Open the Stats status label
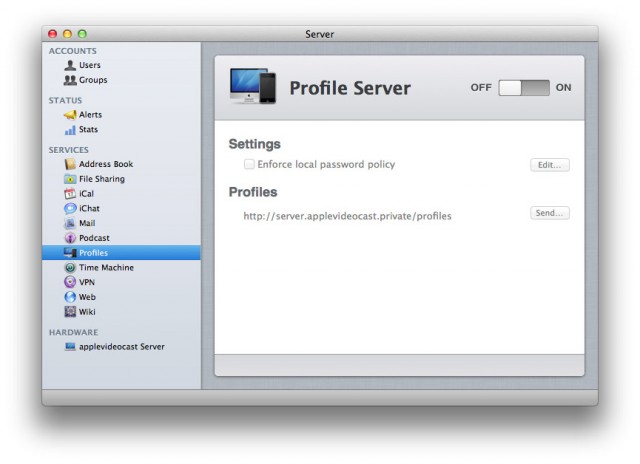Viewport: 640px width, 464px height. 88,130
